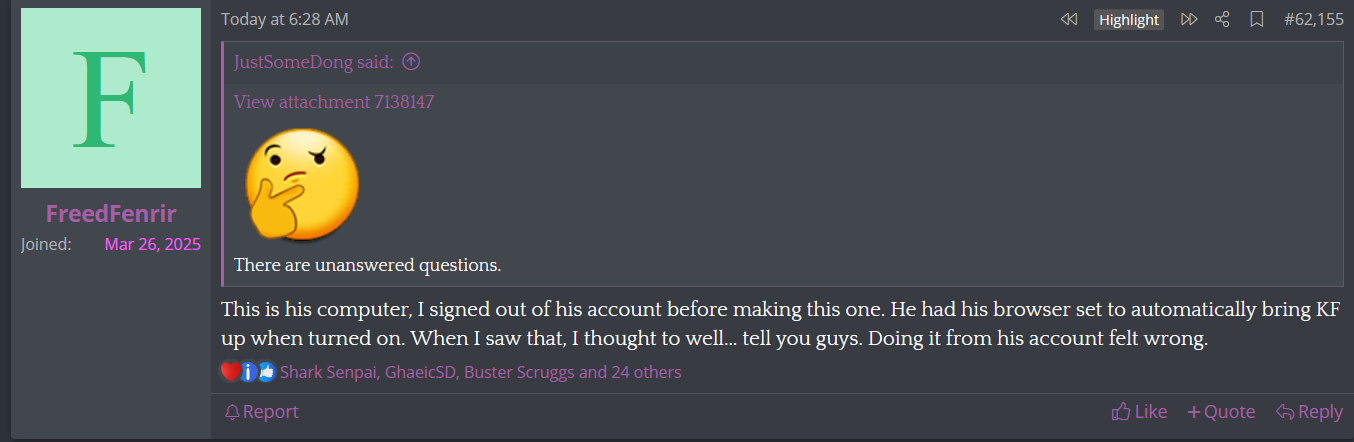Screen dimensions: 1354x442
Task: Go to quoted post via arrow icon
Action: click(x=411, y=62)
